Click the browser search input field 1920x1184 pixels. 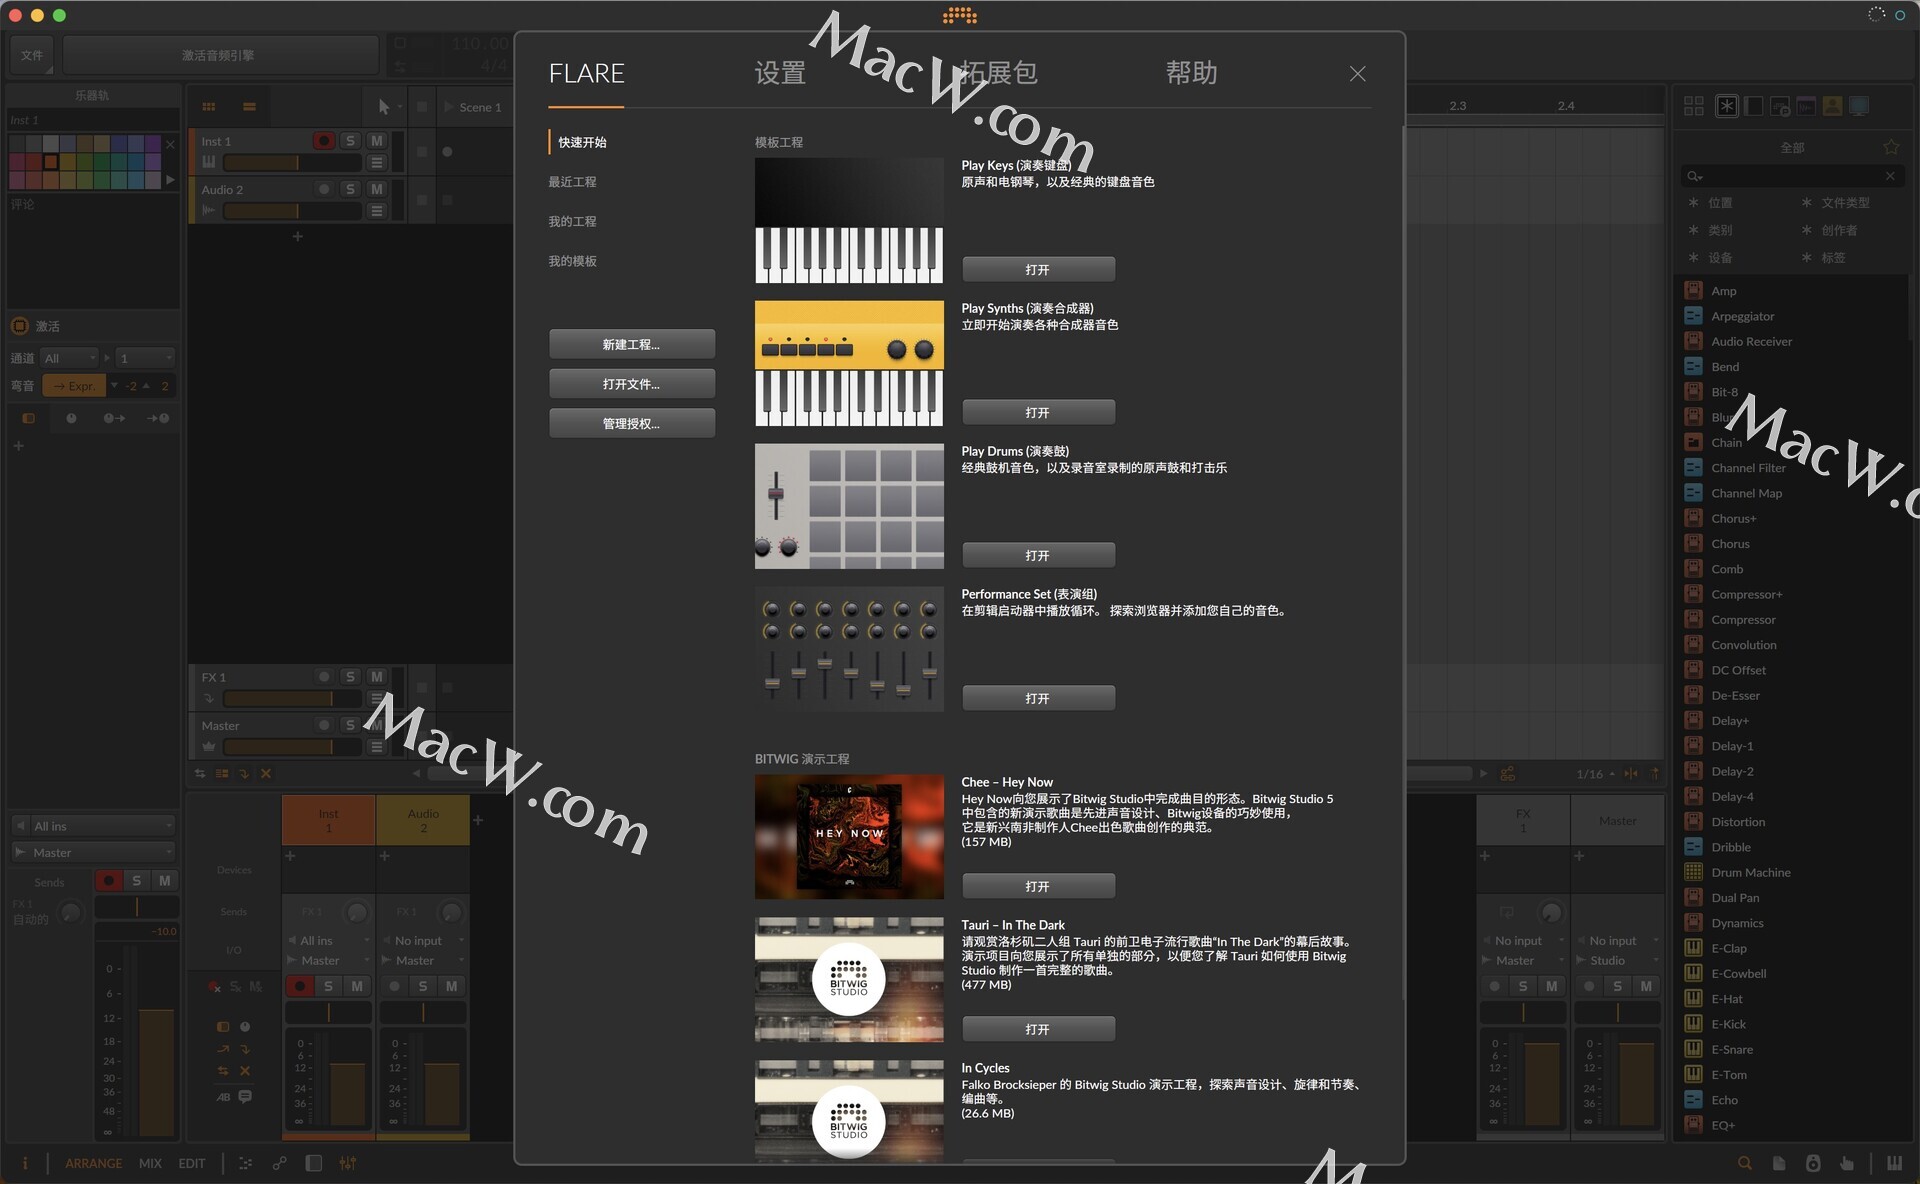[x=1793, y=176]
